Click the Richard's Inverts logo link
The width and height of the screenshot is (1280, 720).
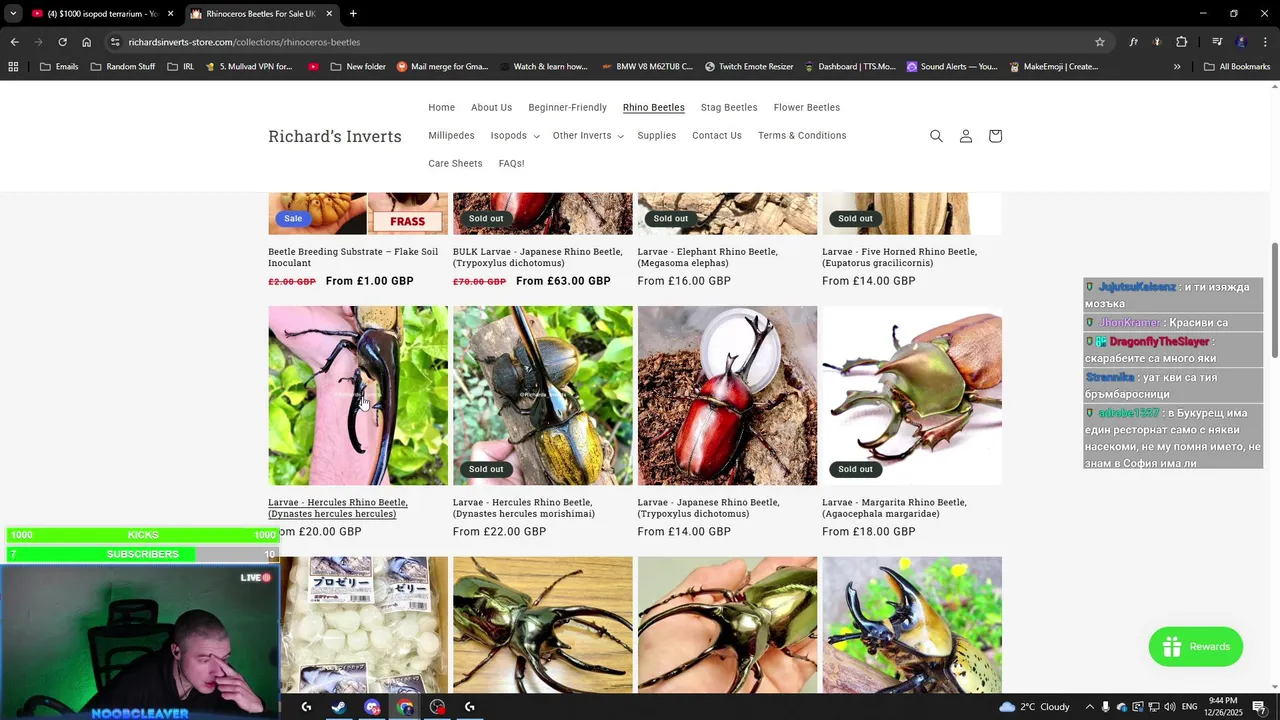[335, 136]
